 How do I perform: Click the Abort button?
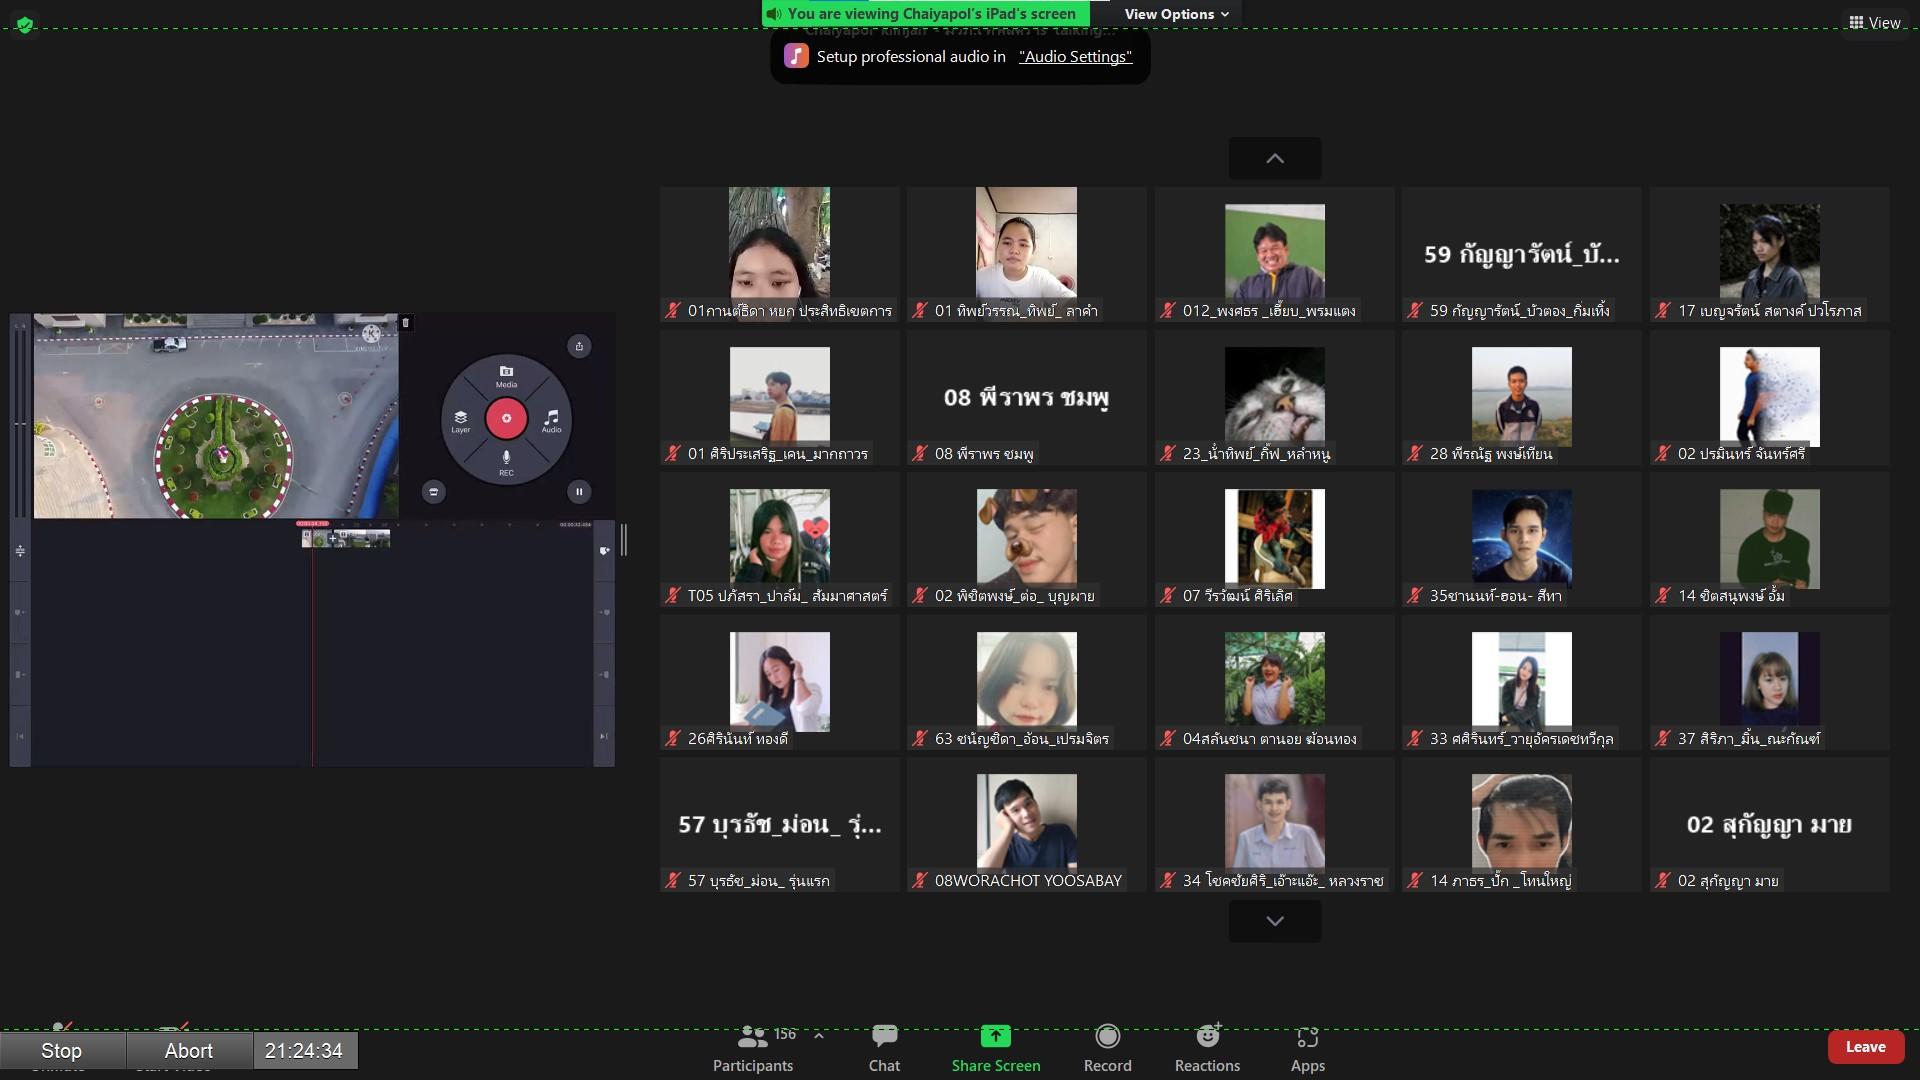click(188, 1051)
